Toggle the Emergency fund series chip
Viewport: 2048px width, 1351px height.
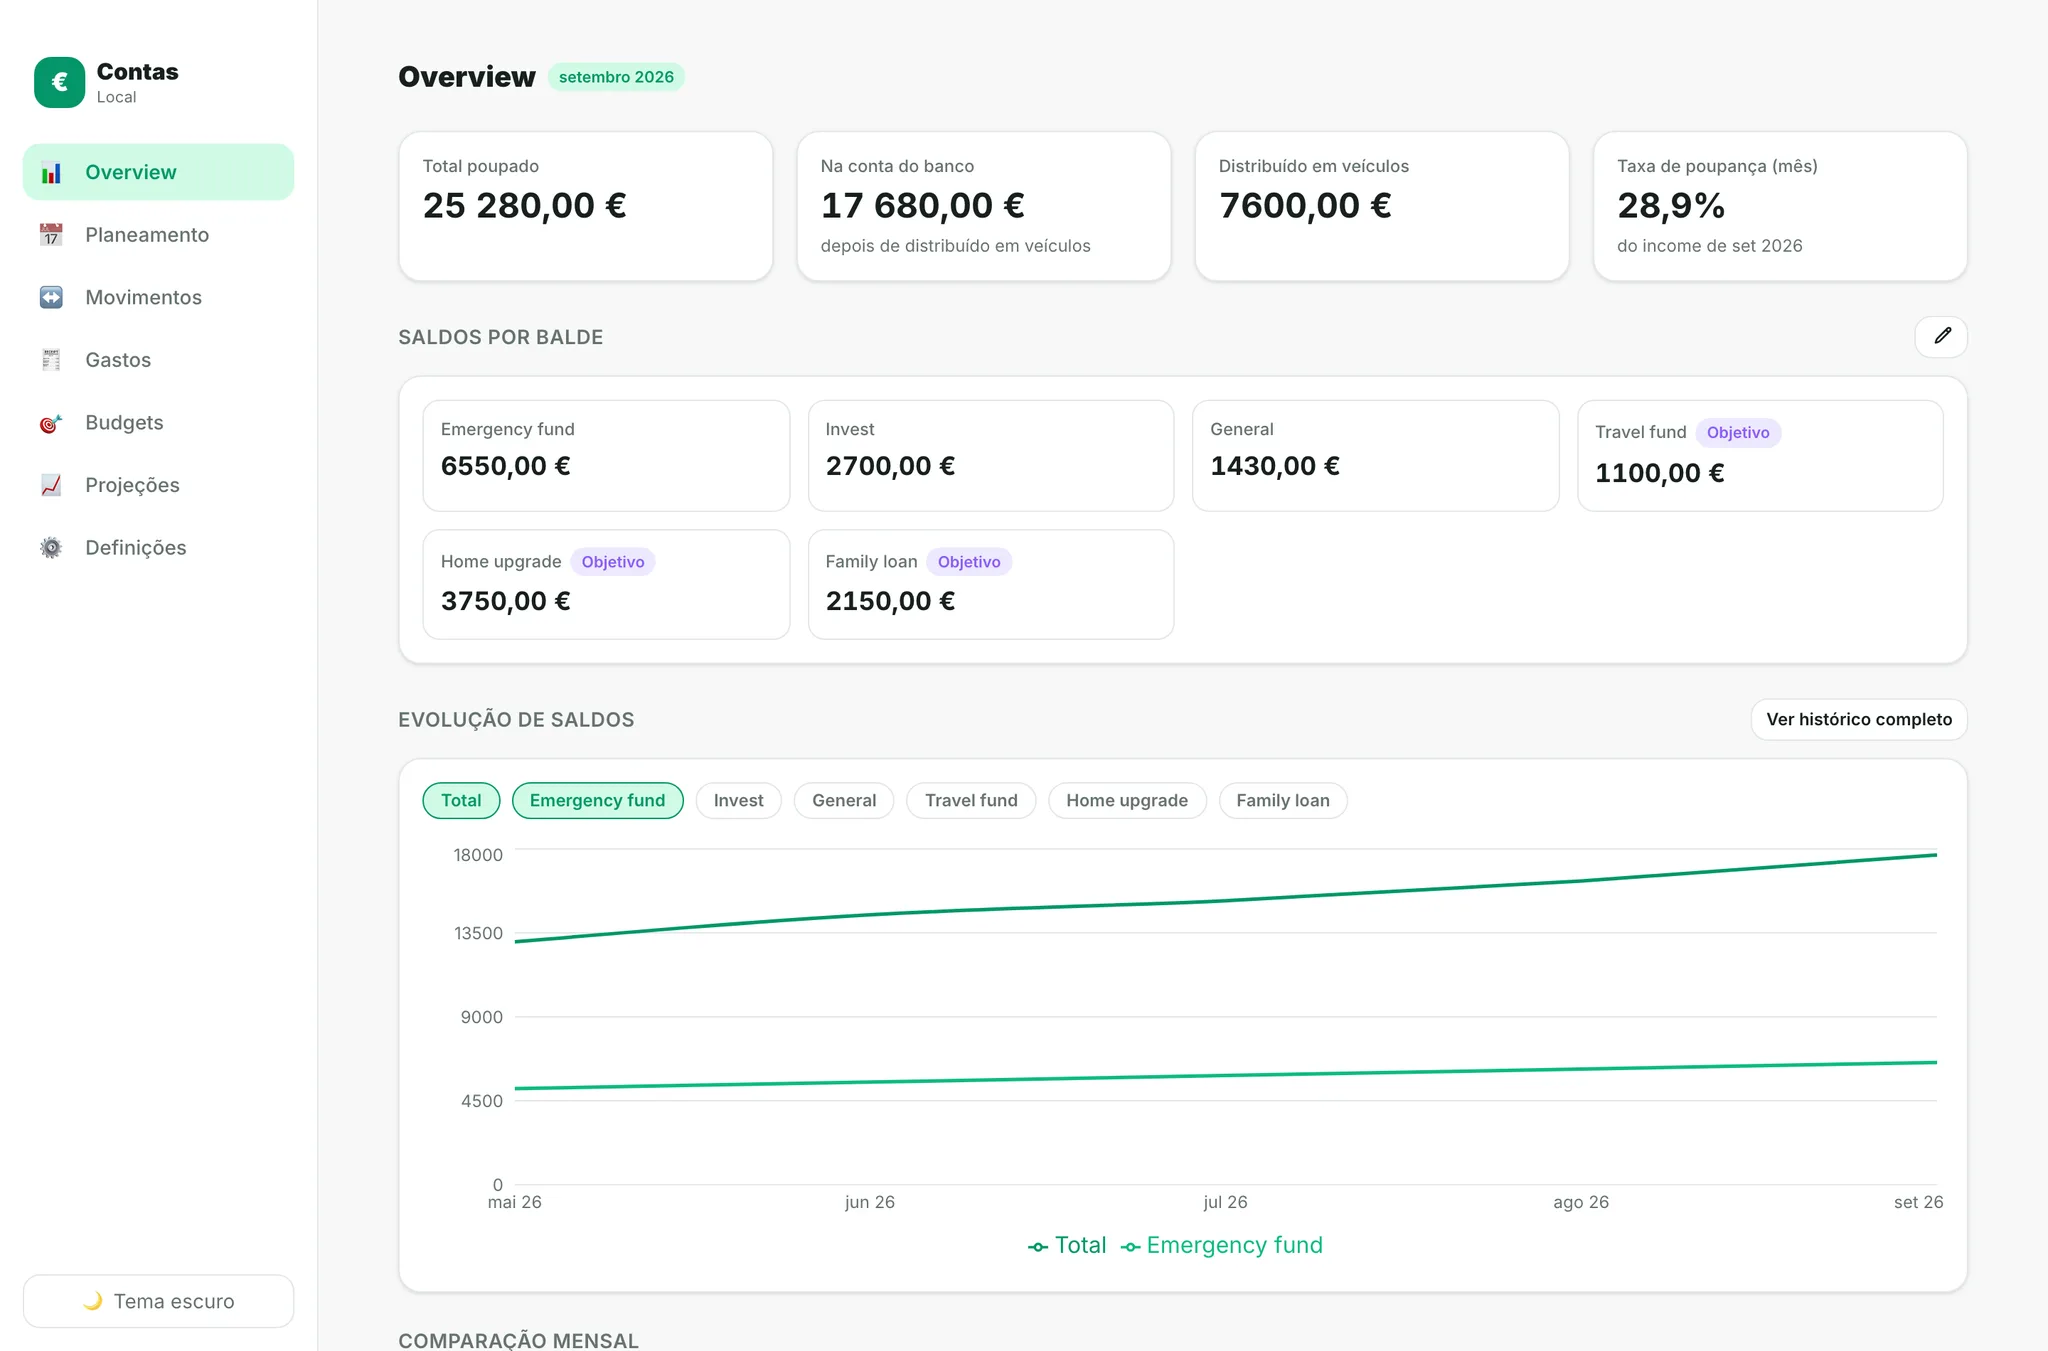click(597, 800)
